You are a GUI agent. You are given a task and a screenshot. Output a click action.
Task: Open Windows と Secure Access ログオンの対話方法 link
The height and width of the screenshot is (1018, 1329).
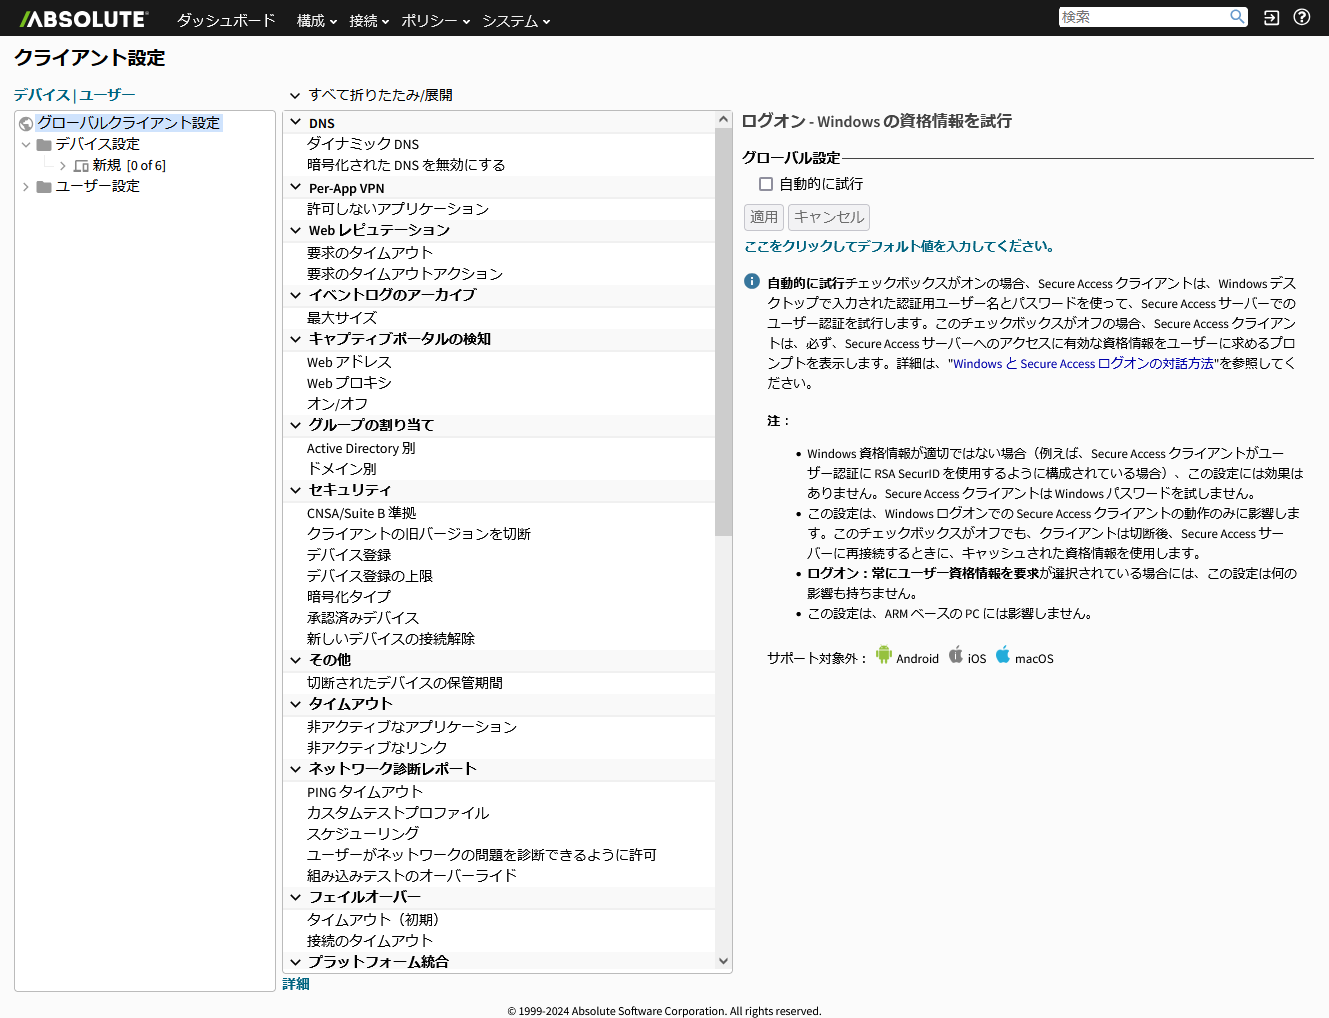(x=1083, y=364)
